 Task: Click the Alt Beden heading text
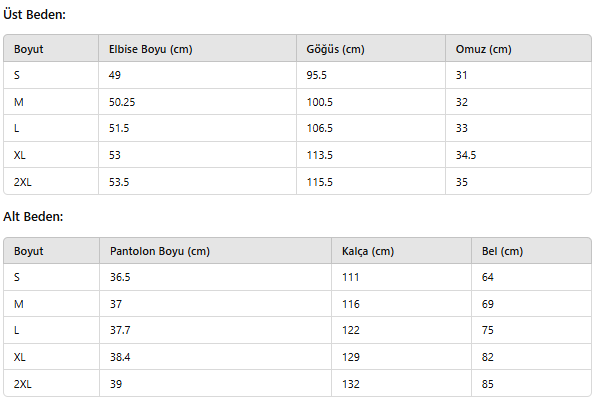33,216
